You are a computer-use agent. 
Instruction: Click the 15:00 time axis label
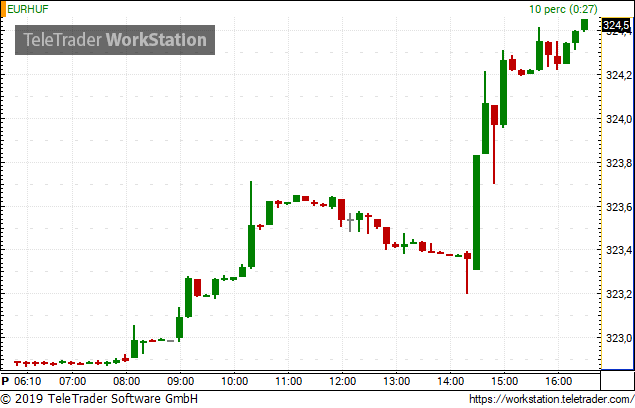click(x=505, y=381)
